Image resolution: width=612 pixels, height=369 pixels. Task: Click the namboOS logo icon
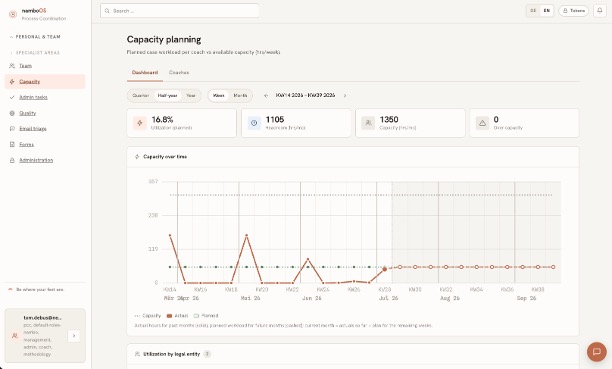[x=13, y=14]
